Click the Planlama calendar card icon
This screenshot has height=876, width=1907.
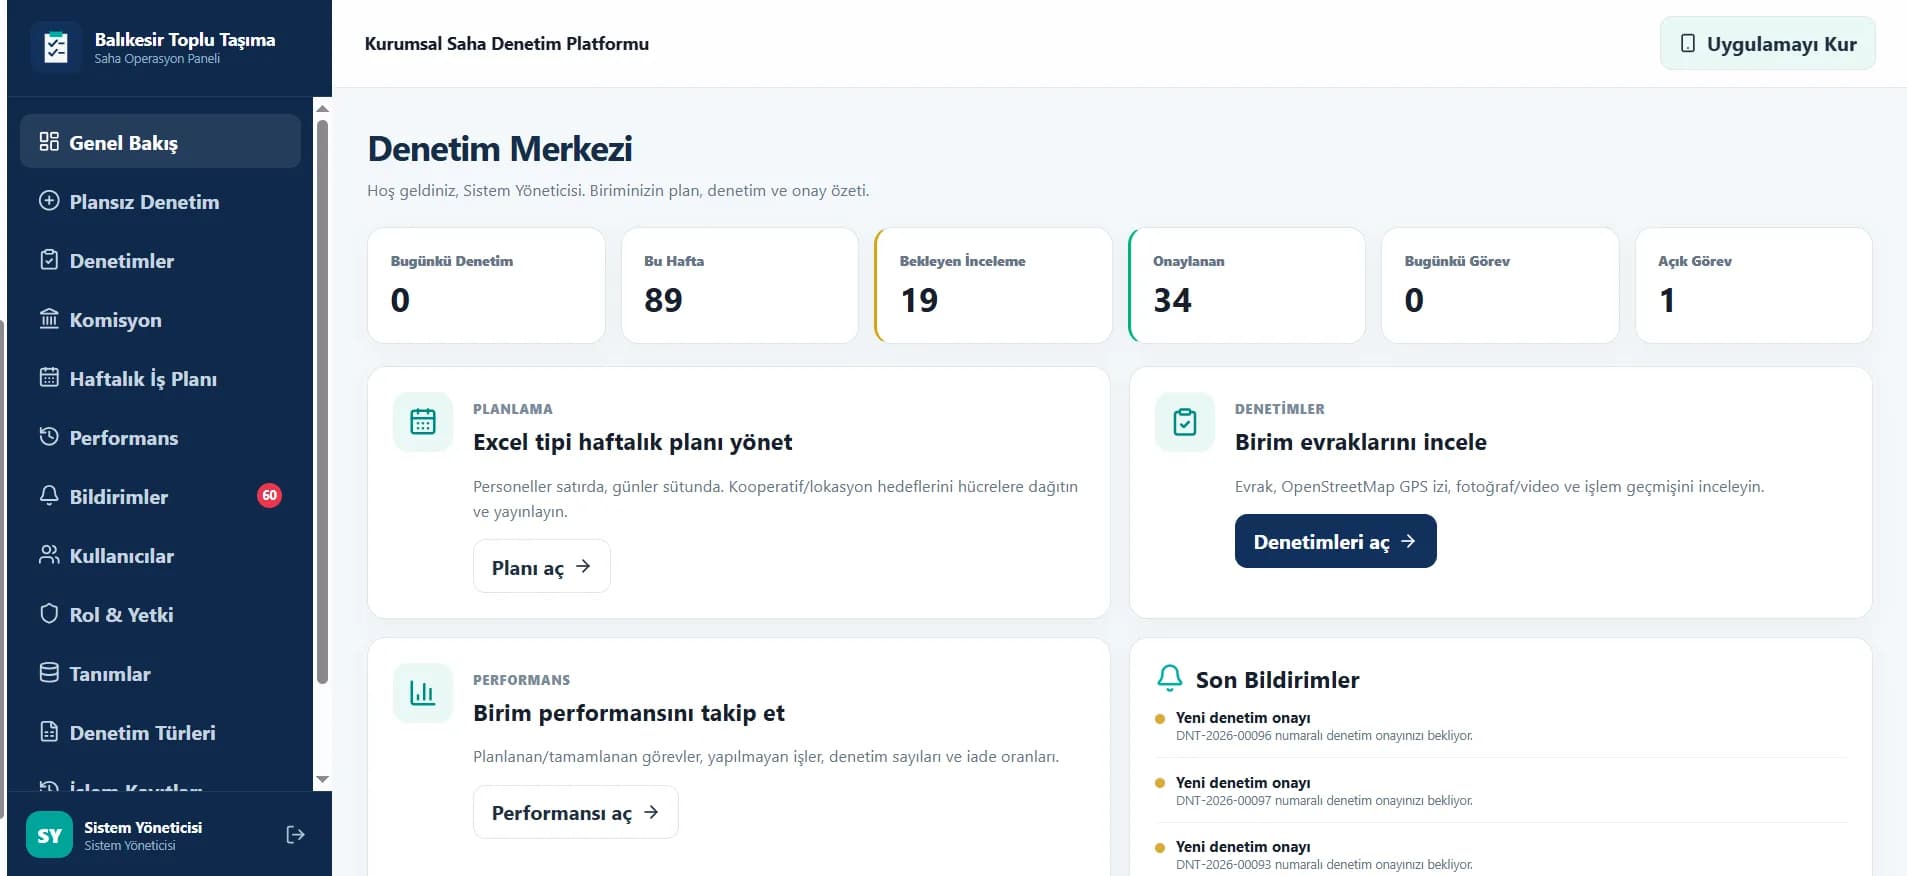click(x=423, y=422)
